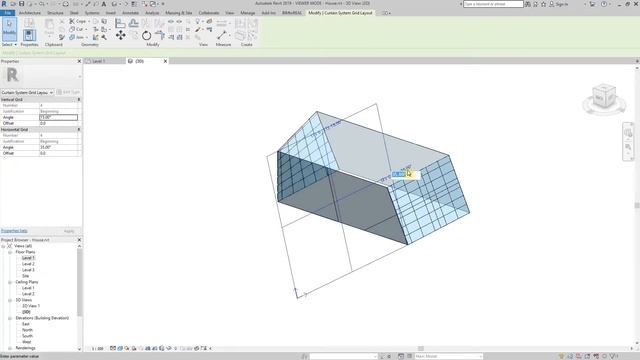The height and width of the screenshot is (360, 640).
Task: Open the Massing & Site ribbon tab
Action: tap(178, 13)
